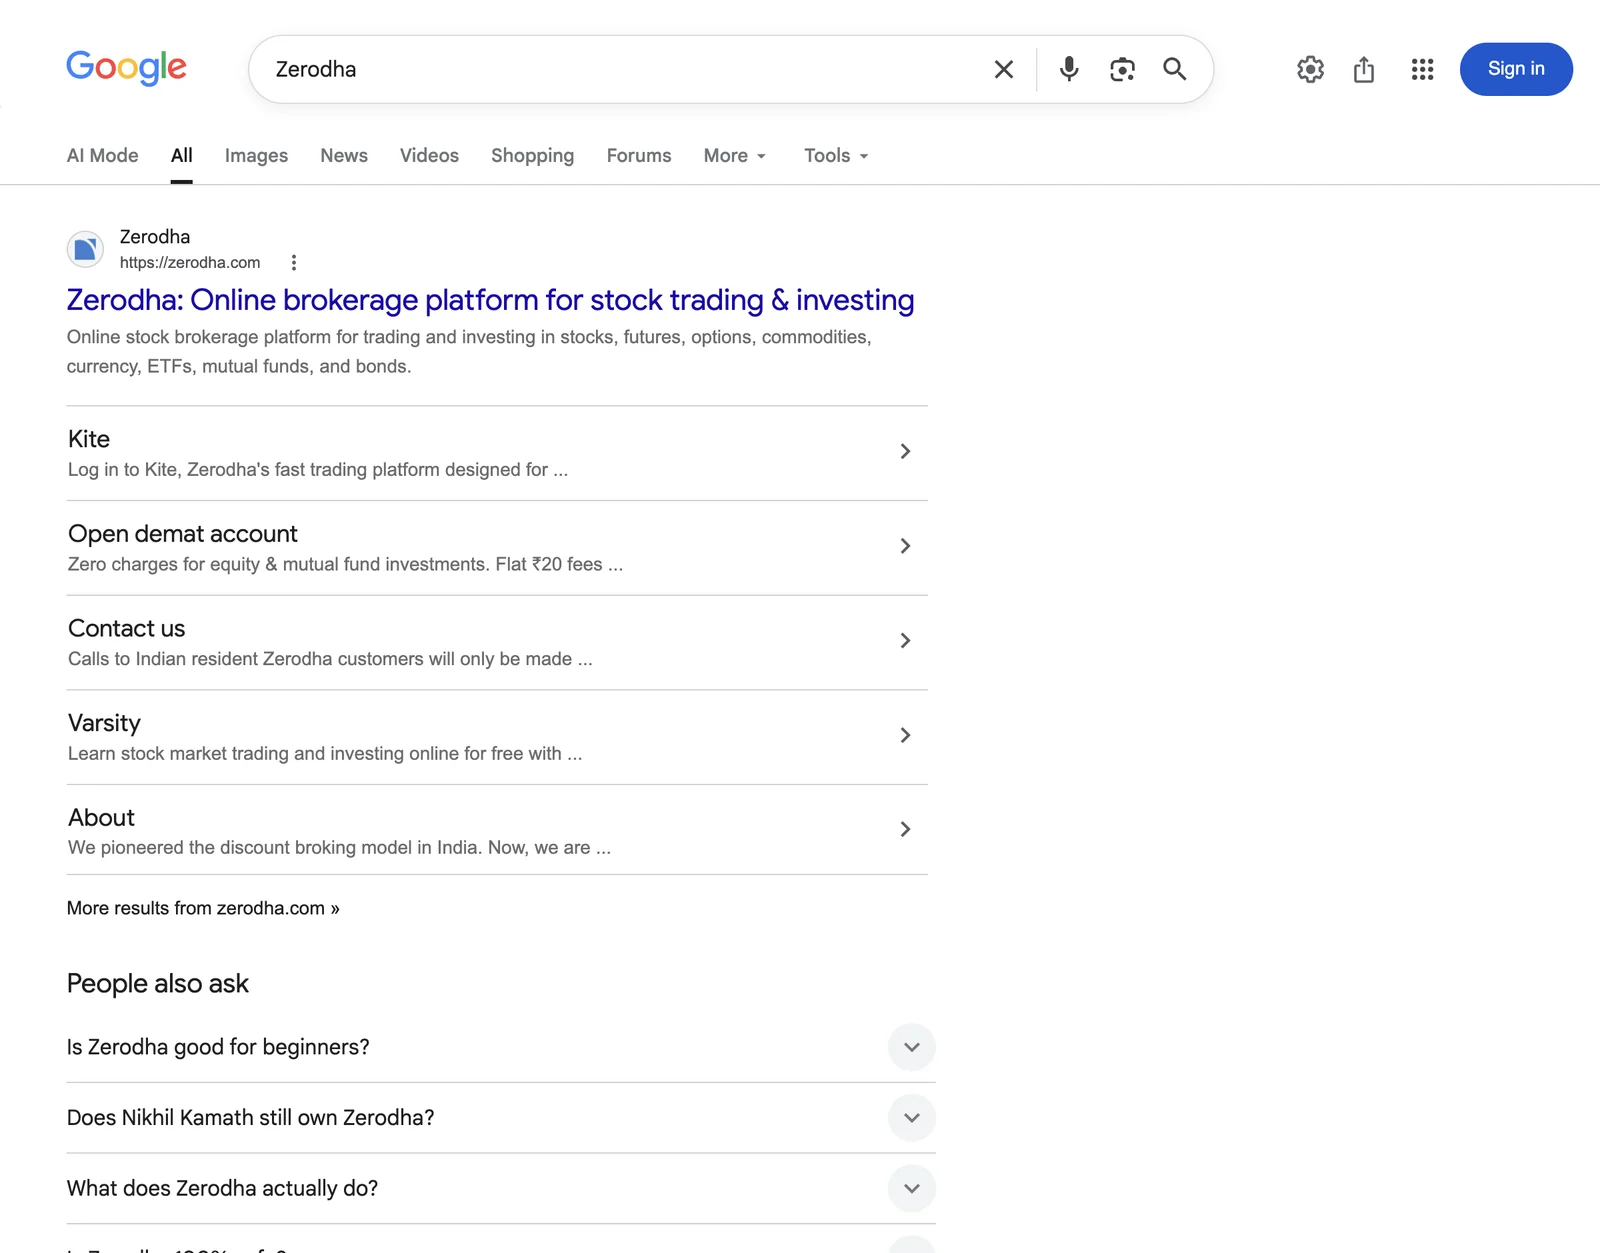
Task: Click the Zerodha site name above URL
Action: [x=155, y=237]
